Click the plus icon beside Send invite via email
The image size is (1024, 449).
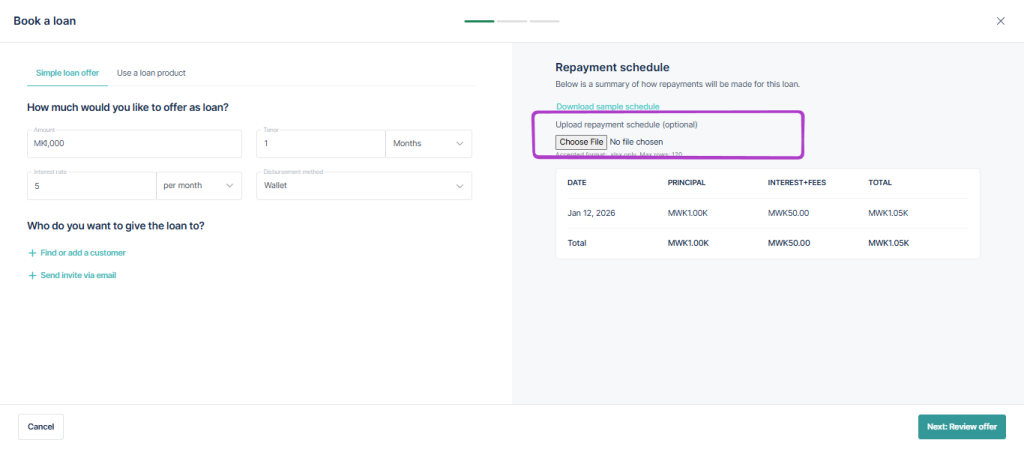tap(32, 275)
